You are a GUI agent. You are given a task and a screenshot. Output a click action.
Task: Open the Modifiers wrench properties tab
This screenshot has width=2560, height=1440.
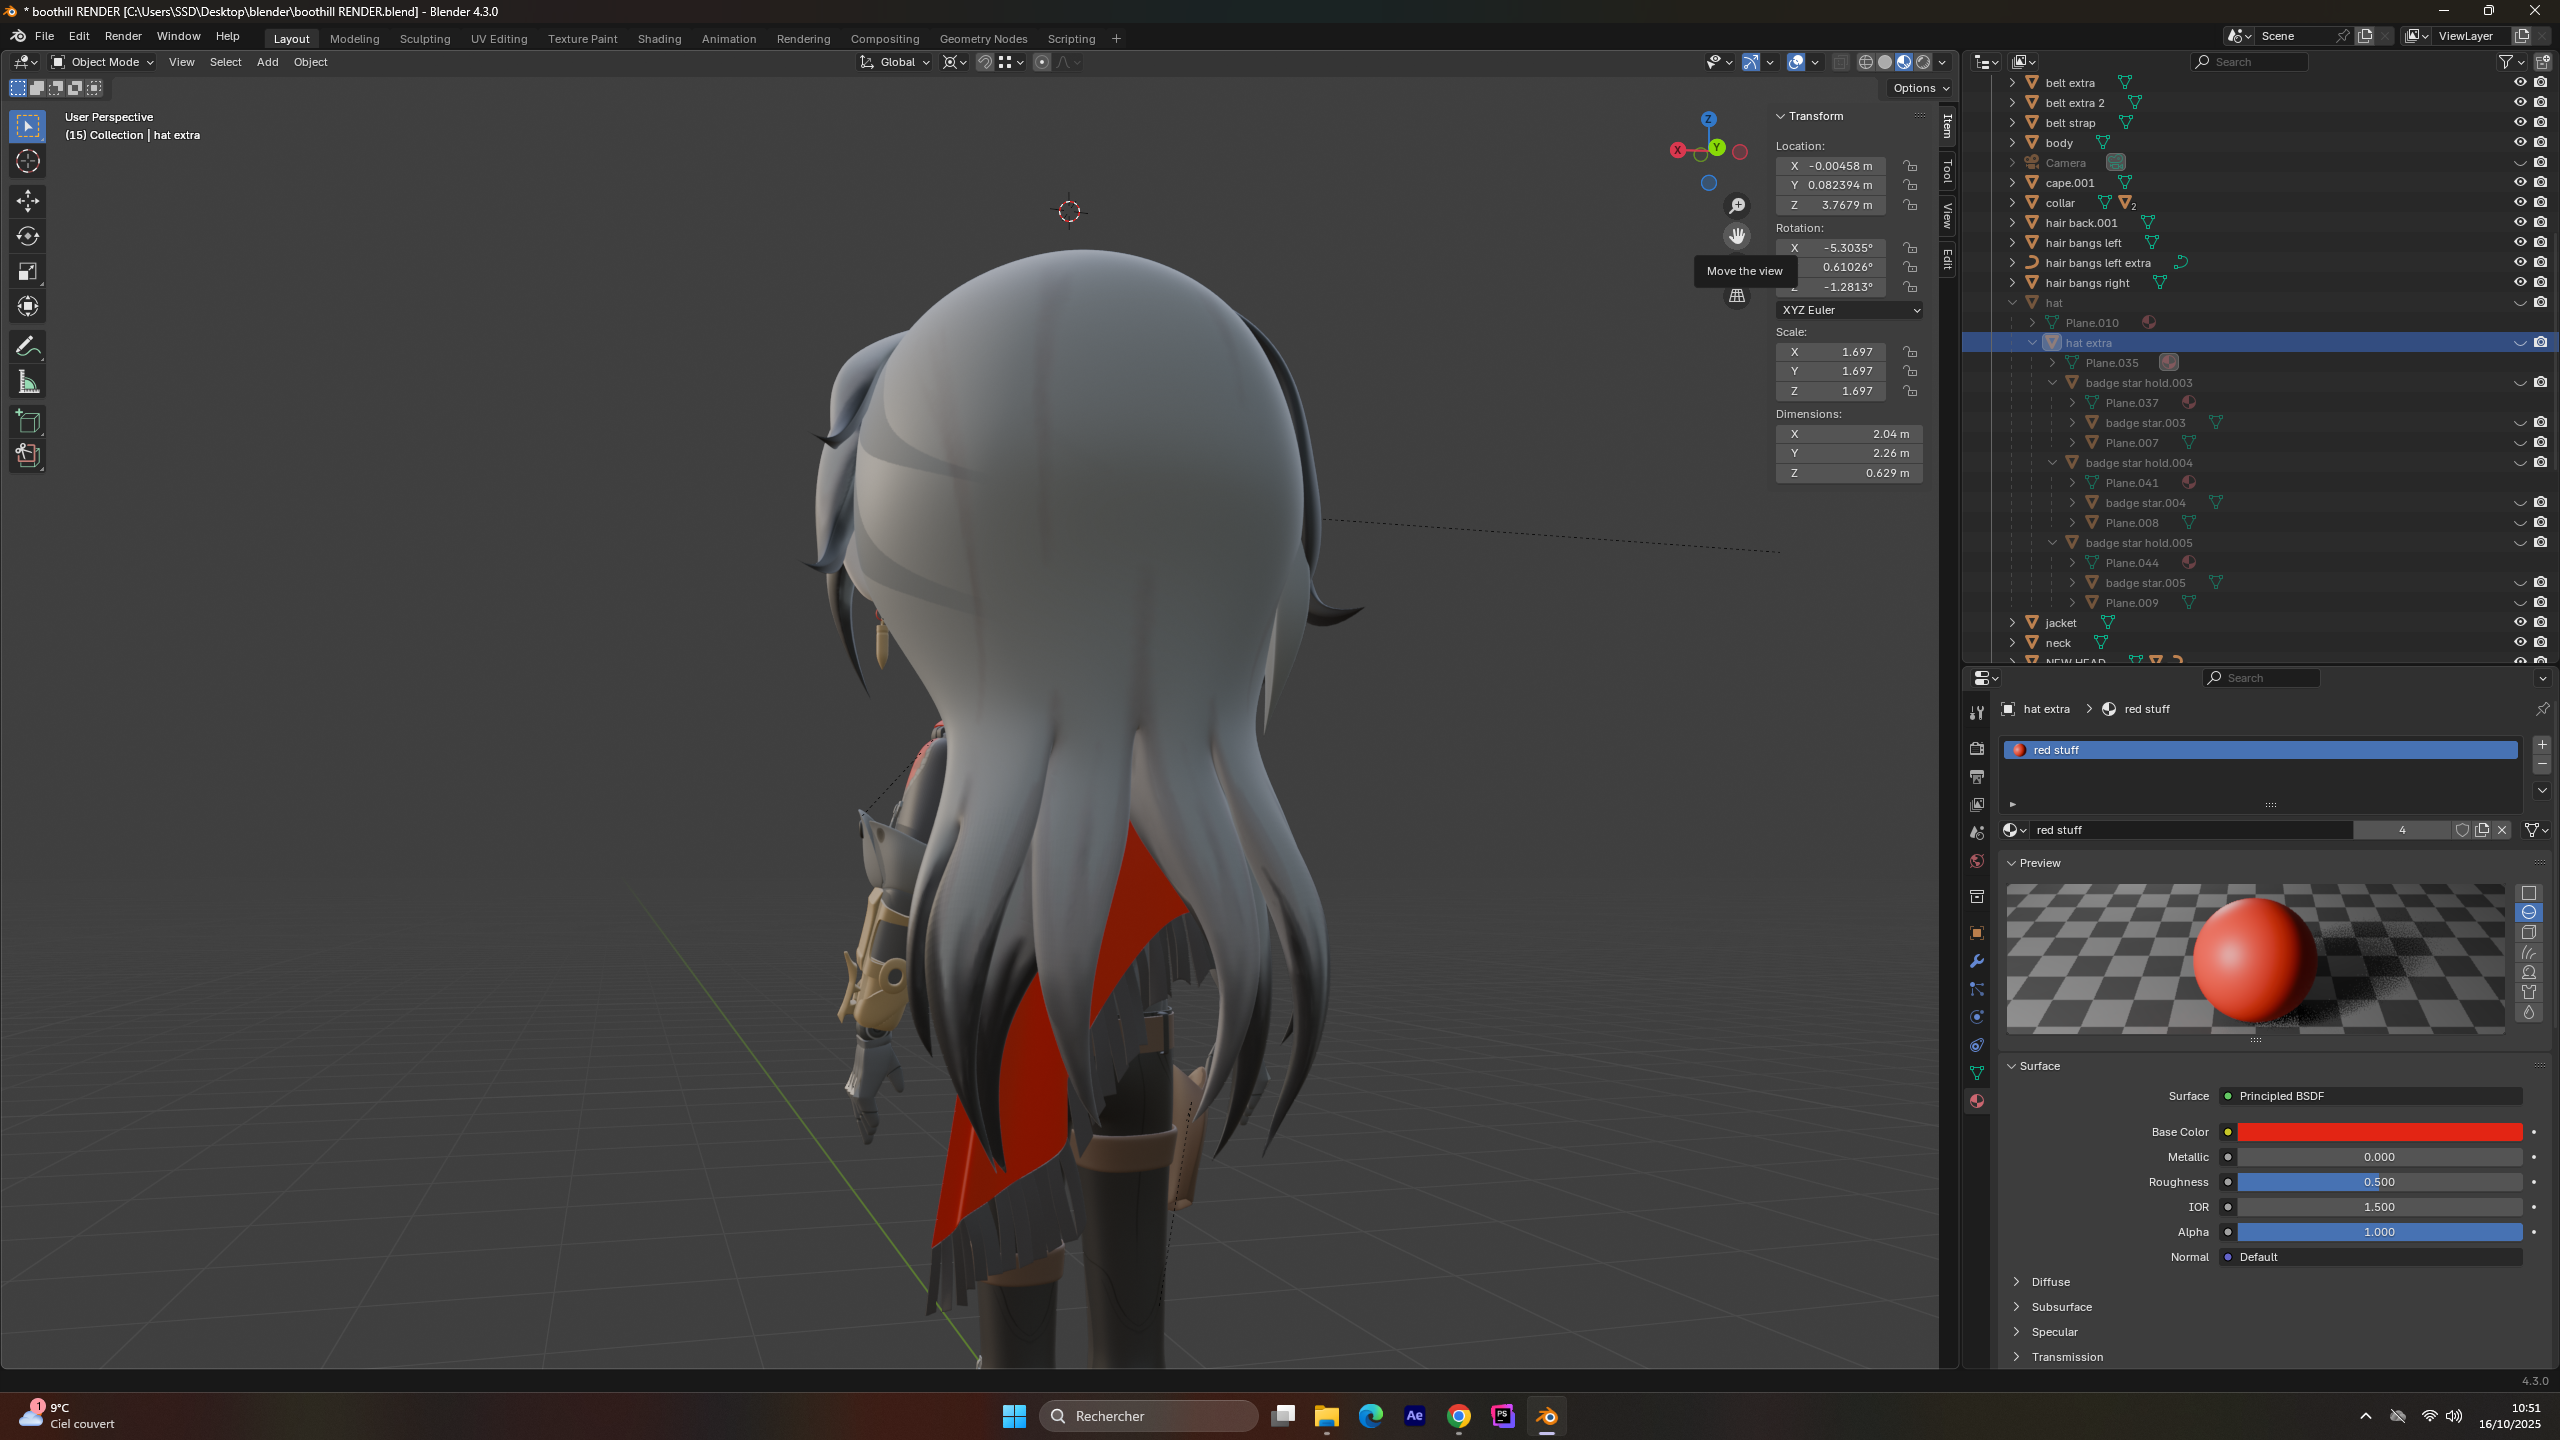pyautogui.click(x=1977, y=961)
